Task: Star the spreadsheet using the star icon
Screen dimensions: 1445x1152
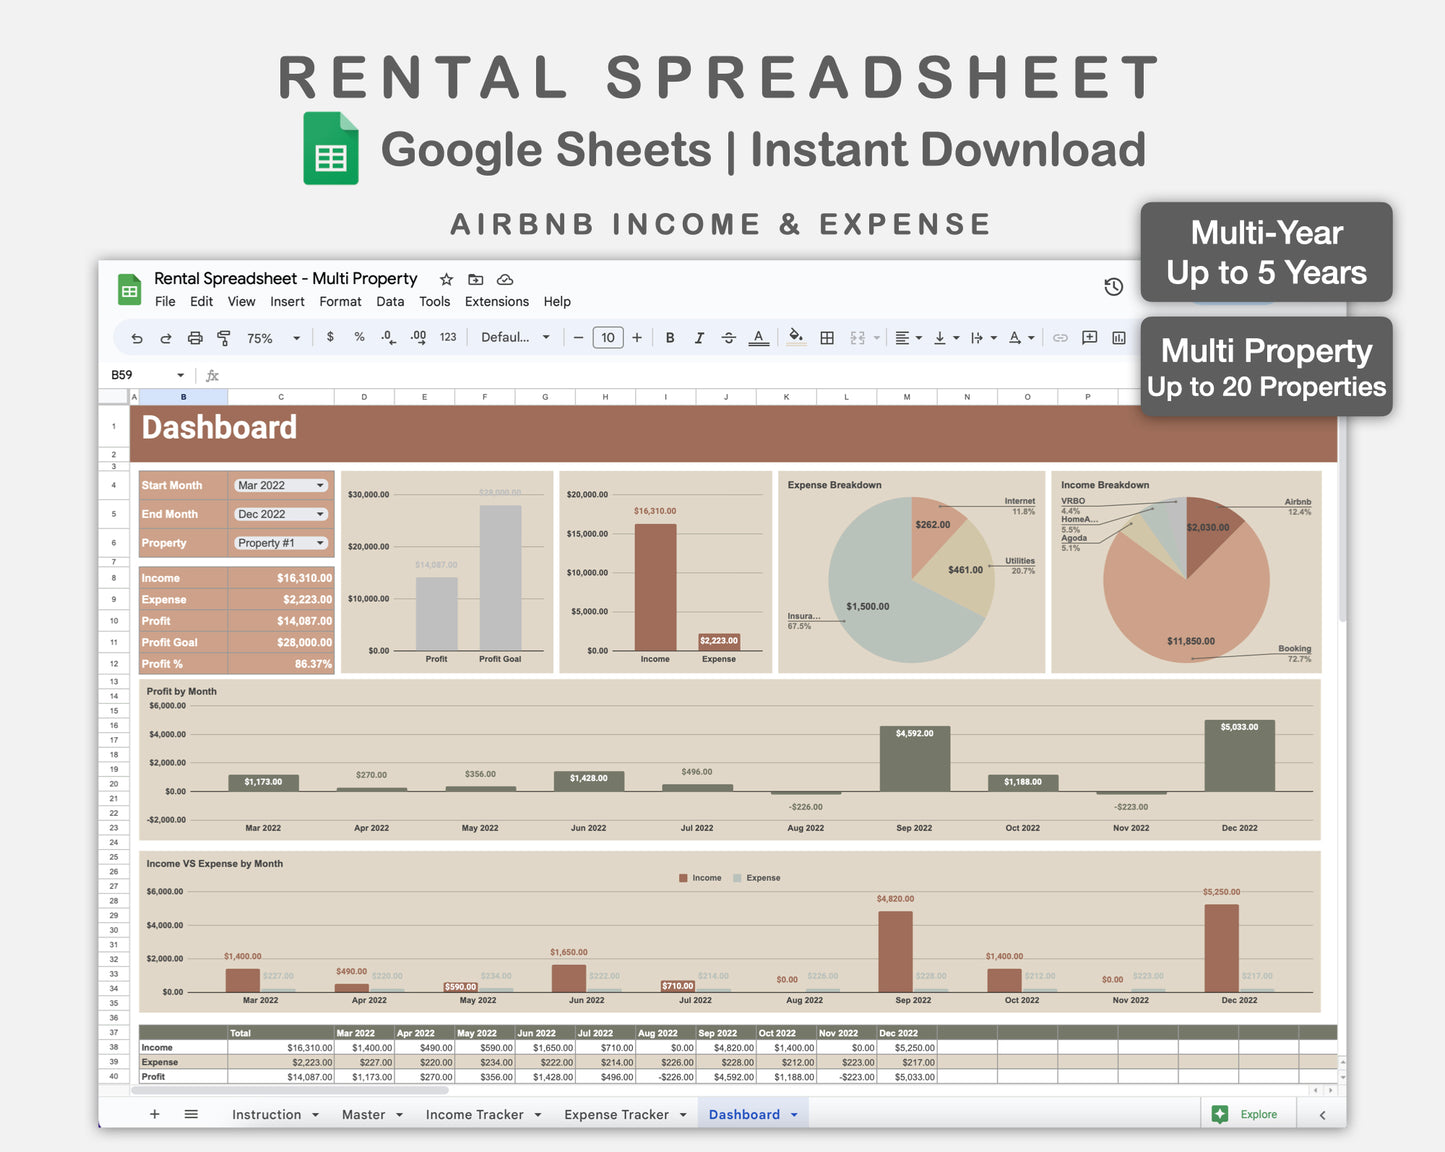Action: tap(446, 279)
